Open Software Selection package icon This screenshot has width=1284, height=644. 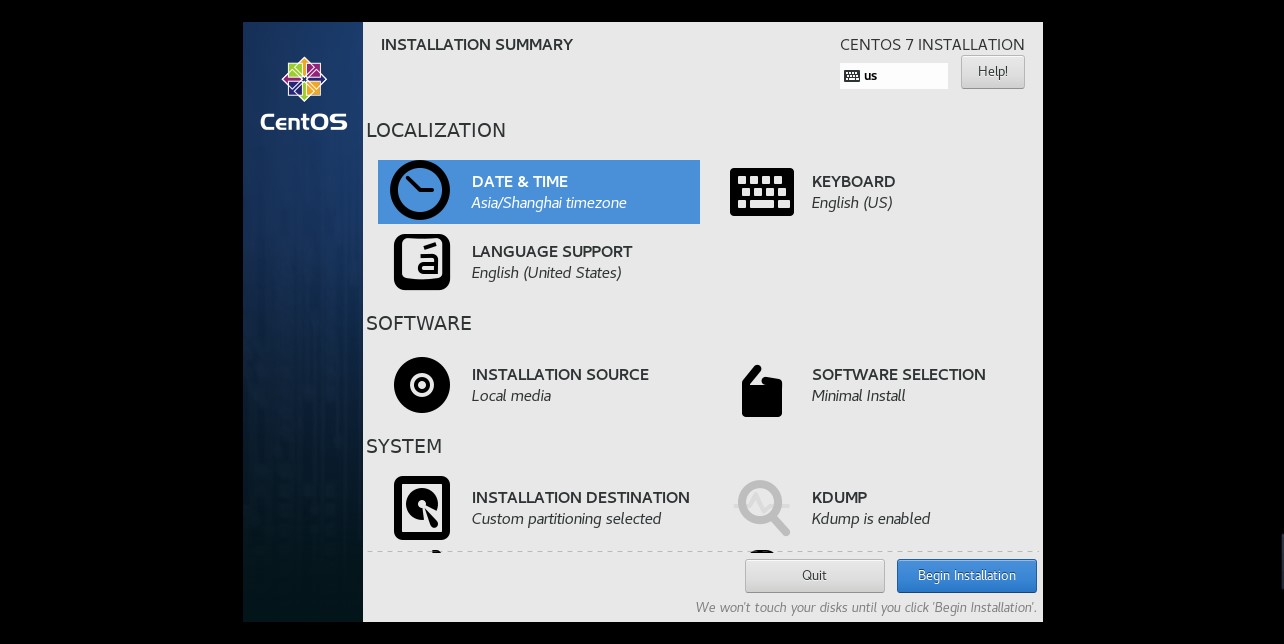tap(762, 391)
